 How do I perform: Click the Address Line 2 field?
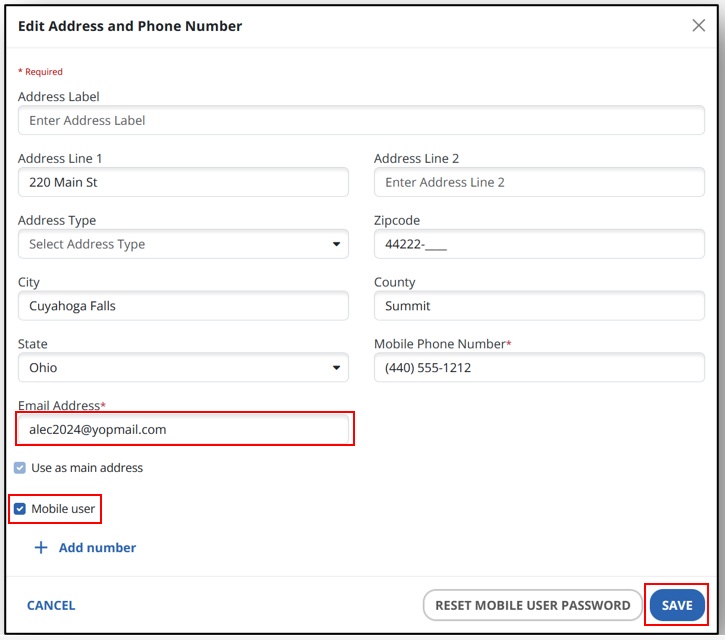[x=539, y=183]
